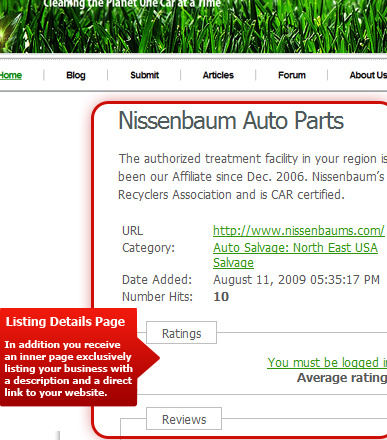Click the 'You must be logged in' link
The image size is (387, 440).
pyautogui.click(x=327, y=363)
